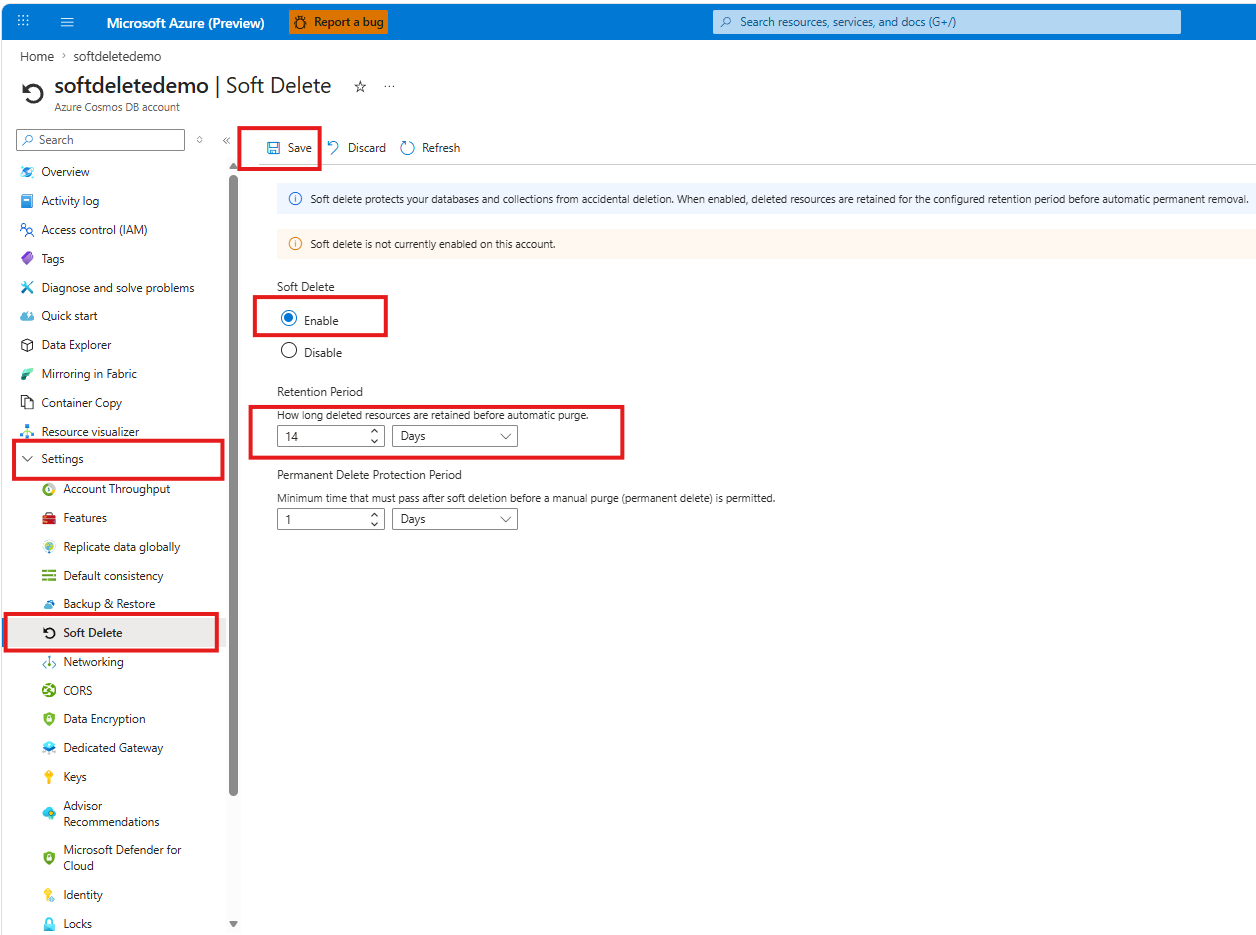Viewport: 1256px width, 935px height.
Task: Click the Data Encryption shield icon
Action: point(49,719)
